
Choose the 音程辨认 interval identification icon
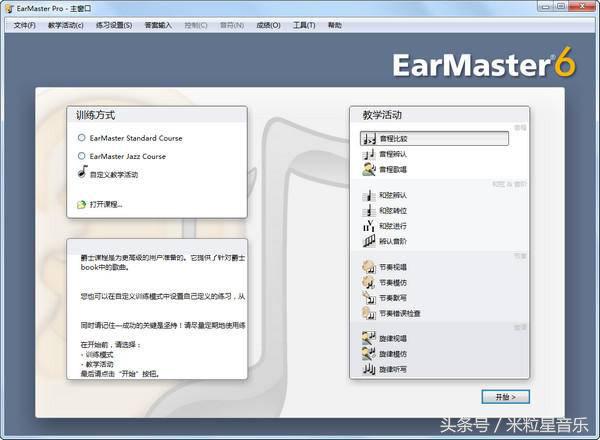[369, 154]
